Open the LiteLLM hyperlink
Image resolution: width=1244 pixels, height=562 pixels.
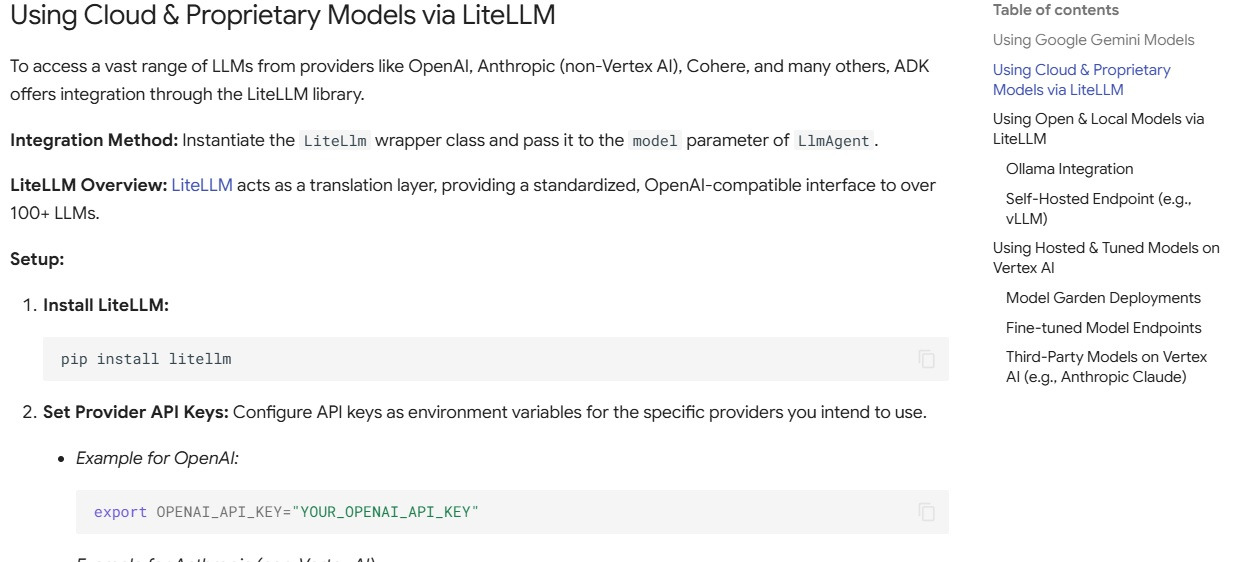[202, 186]
